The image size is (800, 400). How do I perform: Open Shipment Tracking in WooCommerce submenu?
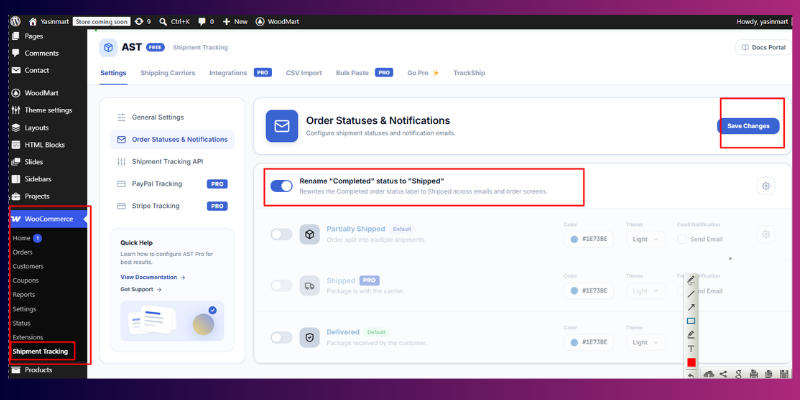click(40, 352)
